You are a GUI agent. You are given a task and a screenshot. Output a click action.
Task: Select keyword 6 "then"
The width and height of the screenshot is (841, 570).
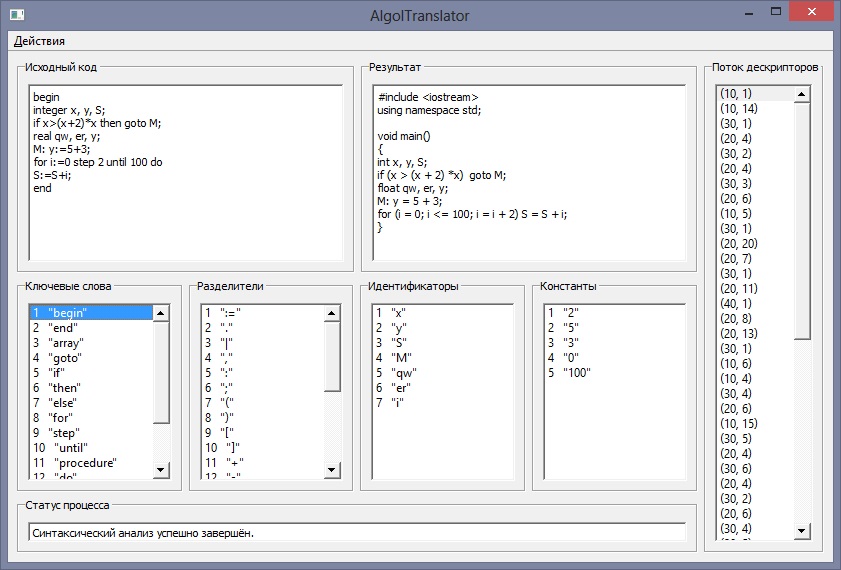[91, 388]
